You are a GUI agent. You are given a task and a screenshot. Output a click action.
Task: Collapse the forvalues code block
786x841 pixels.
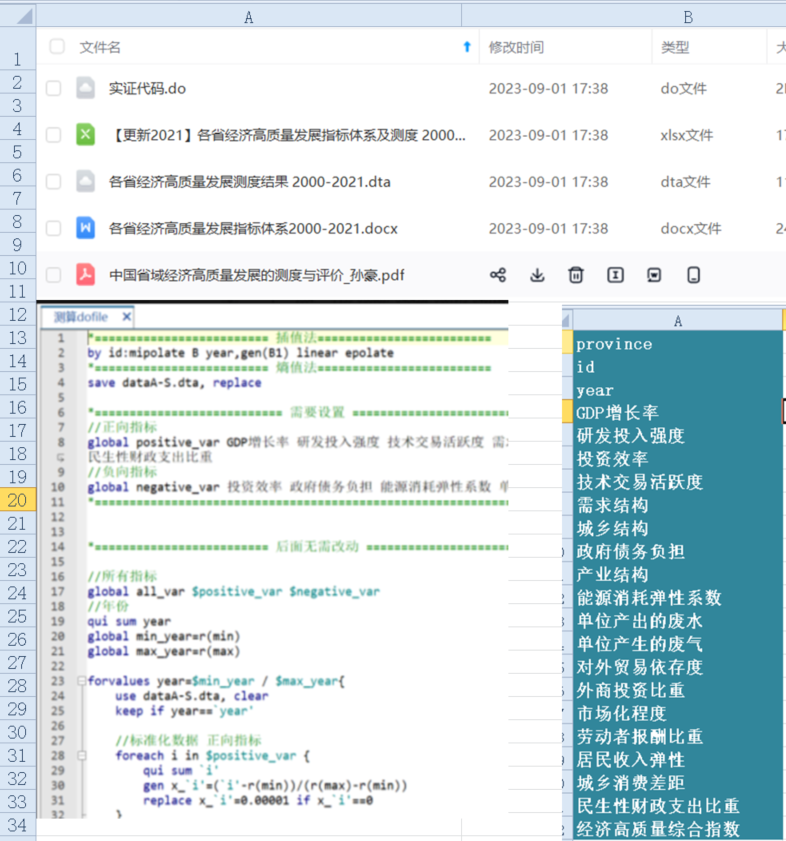(79, 682)
